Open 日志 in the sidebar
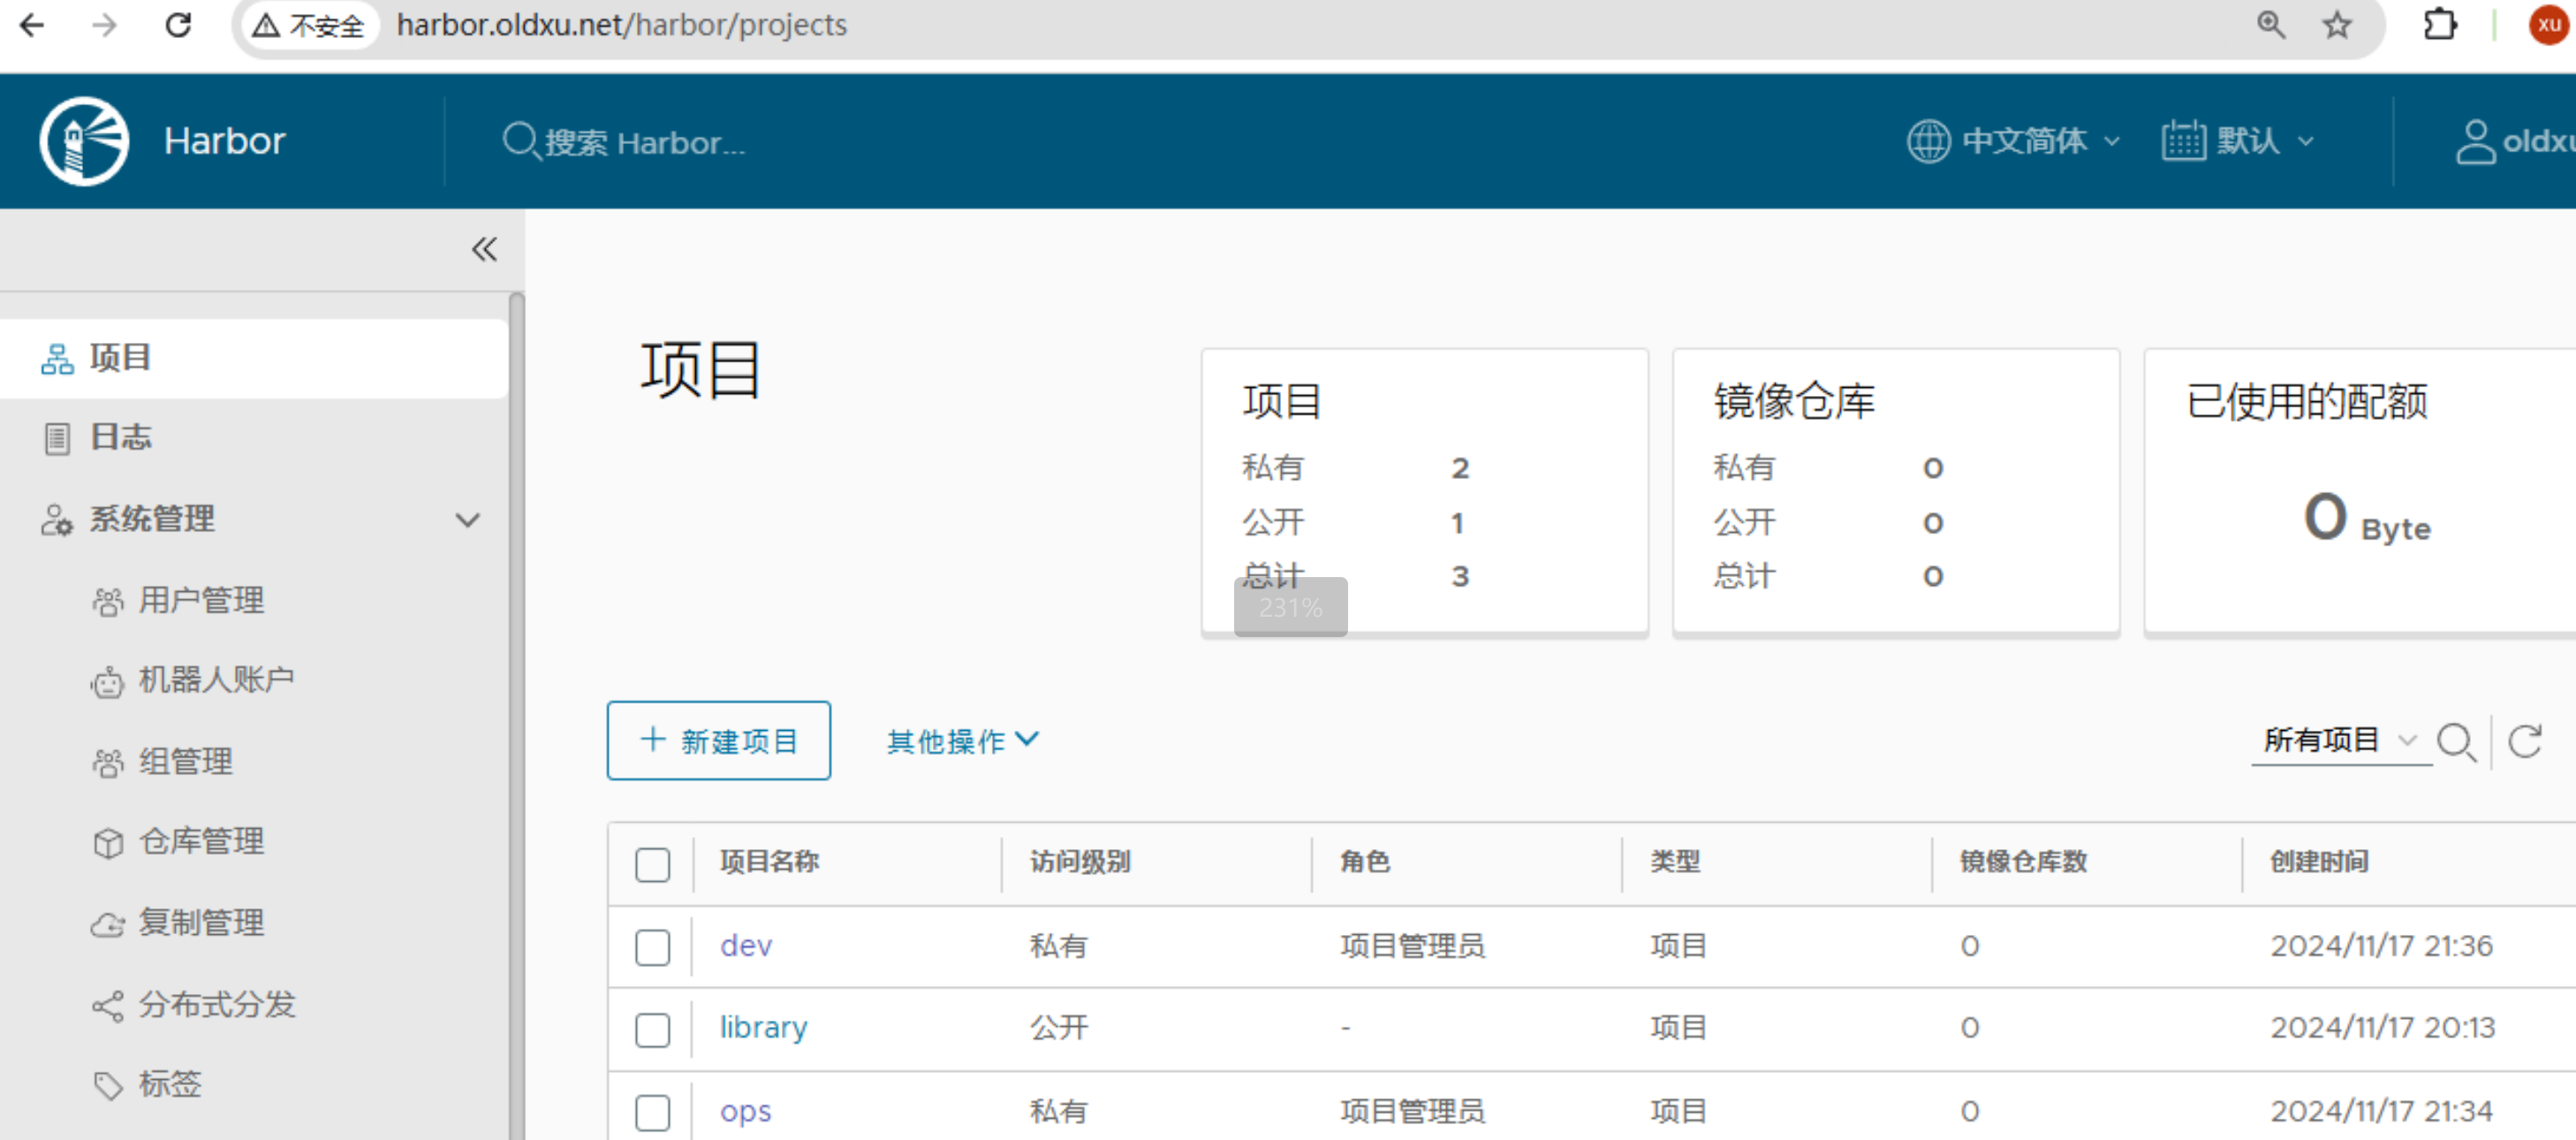 pyautogui.click(x=120, y=438)
